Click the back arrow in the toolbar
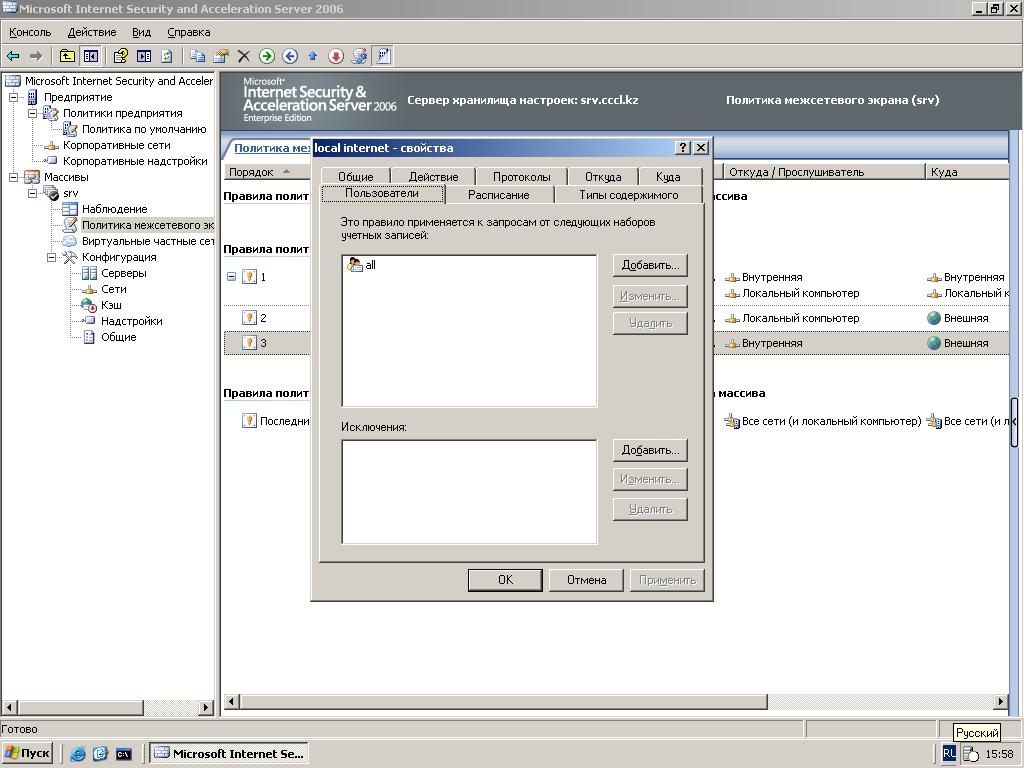 13,56
